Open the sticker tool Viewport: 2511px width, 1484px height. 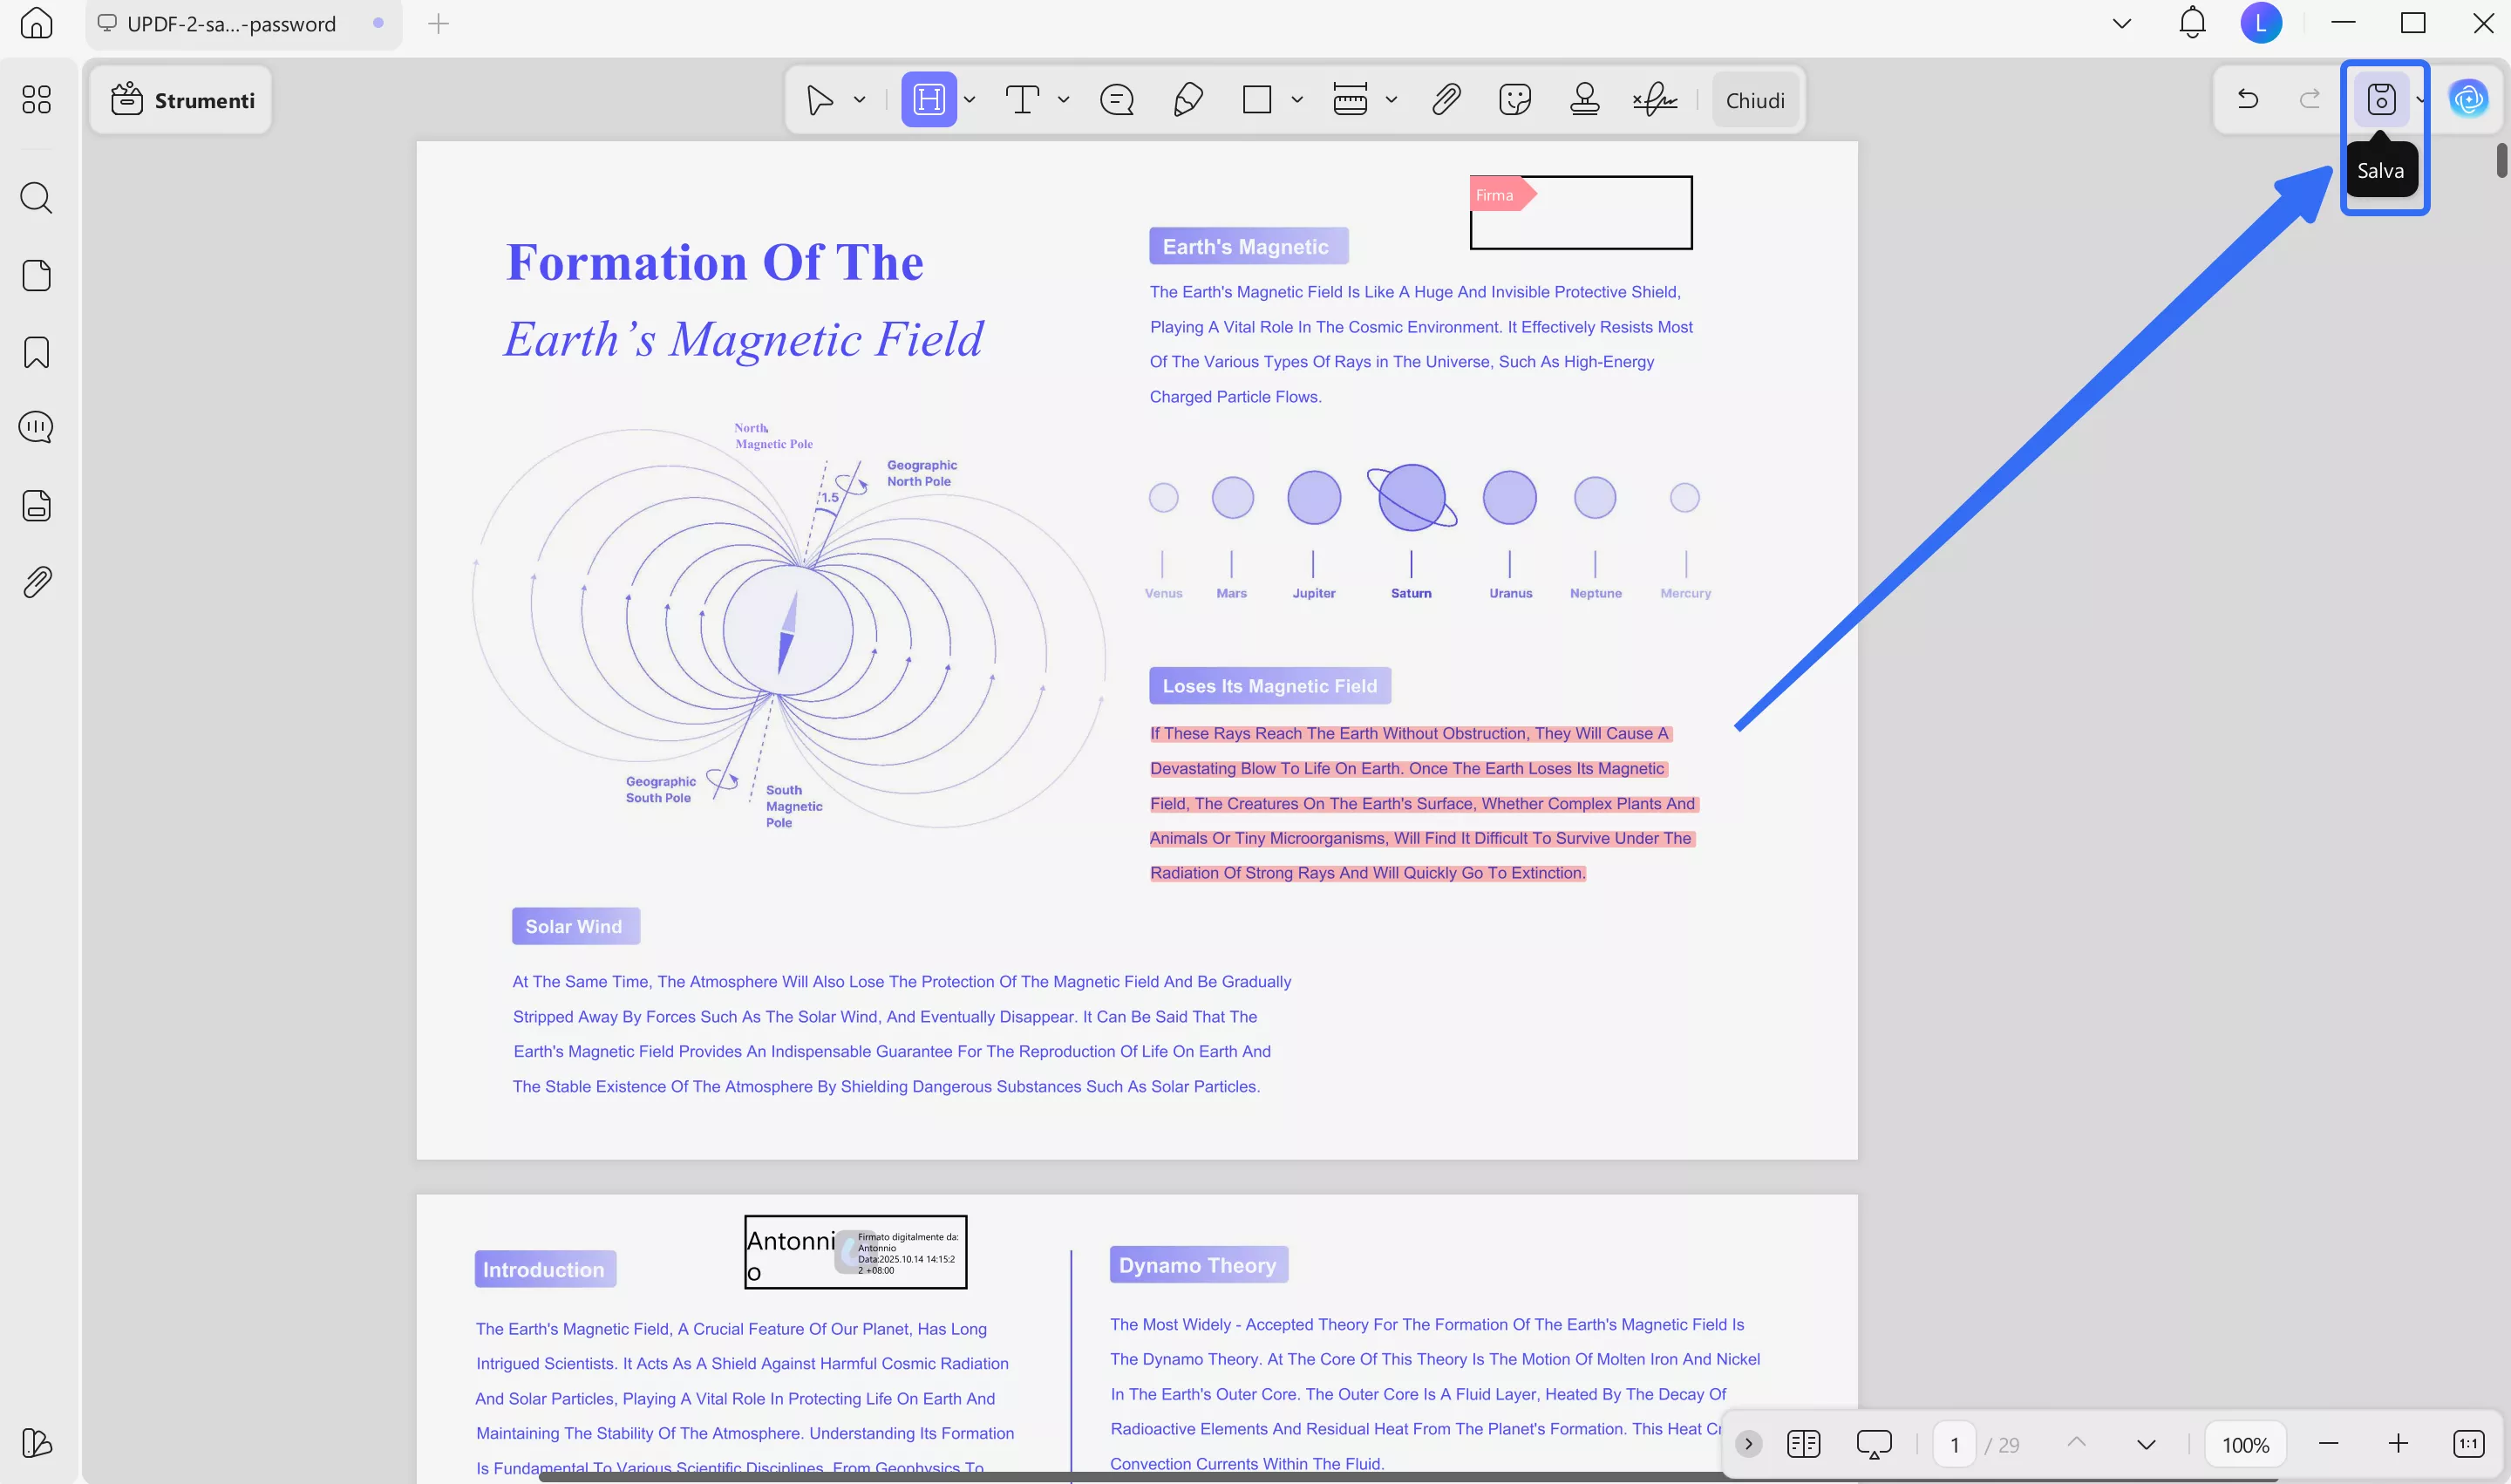(x=1515, y=99)
